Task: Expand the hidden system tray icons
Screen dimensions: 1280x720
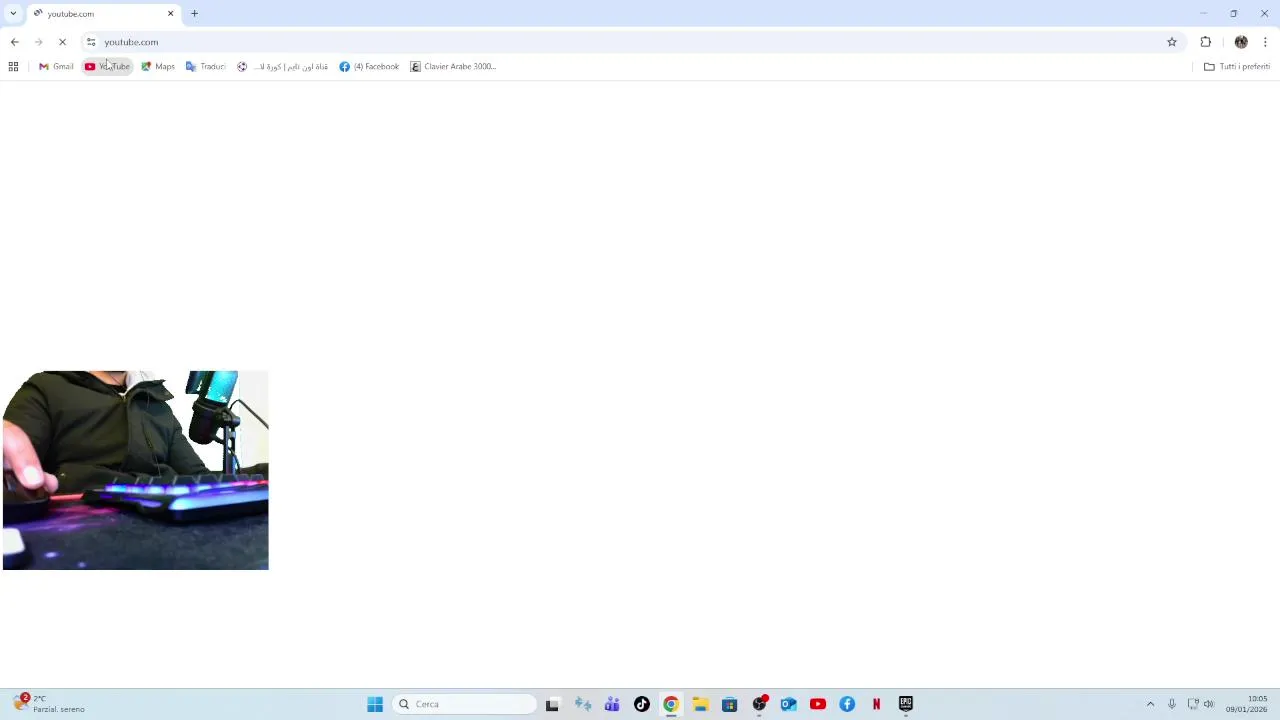Action: 1150,704
